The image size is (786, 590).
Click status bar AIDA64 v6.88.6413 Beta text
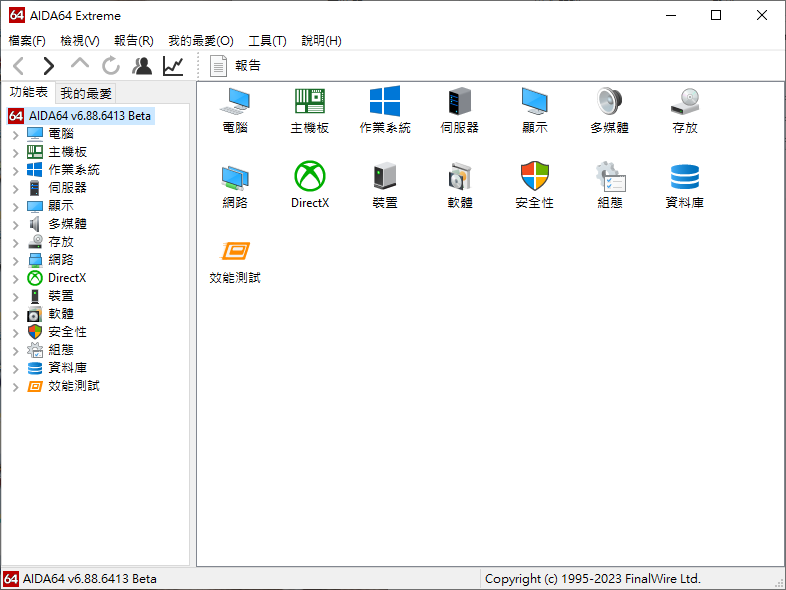pyautogui.click(x=89, y=579)
